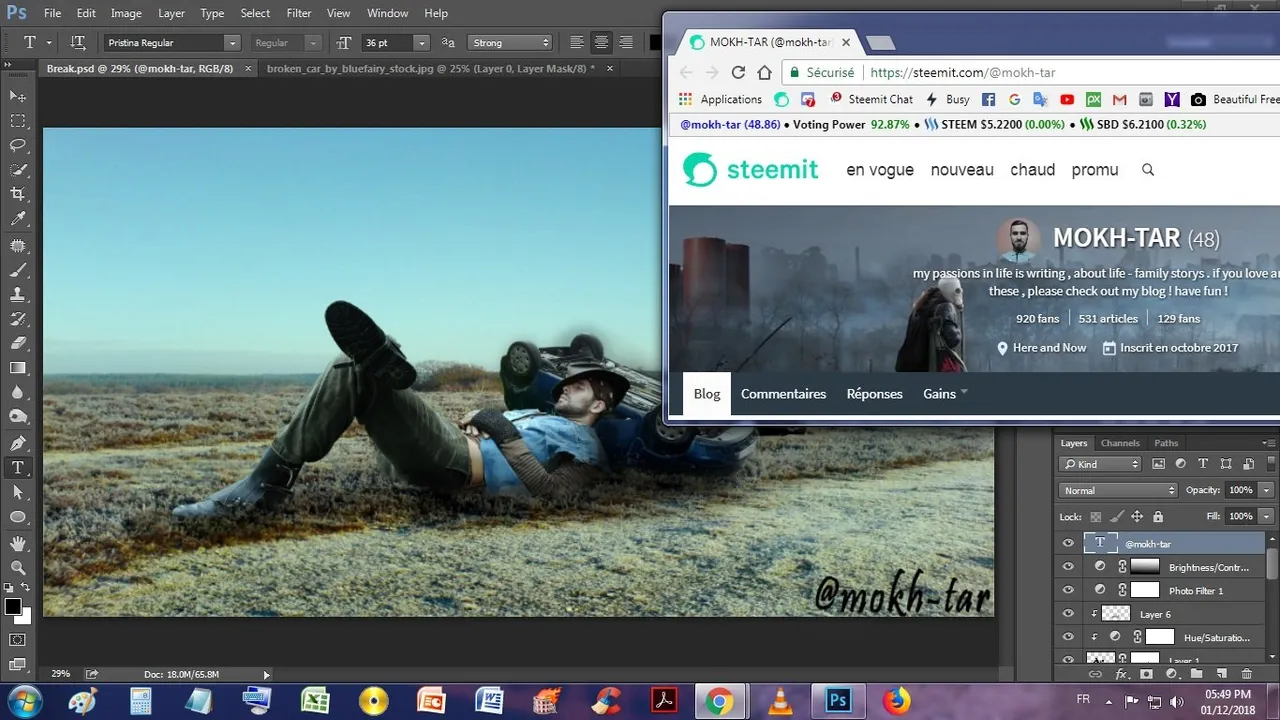The width and height of the screenshot is (1280, 720).
Task: Open Réponses tab on Steemit
Action: point(874,394)
